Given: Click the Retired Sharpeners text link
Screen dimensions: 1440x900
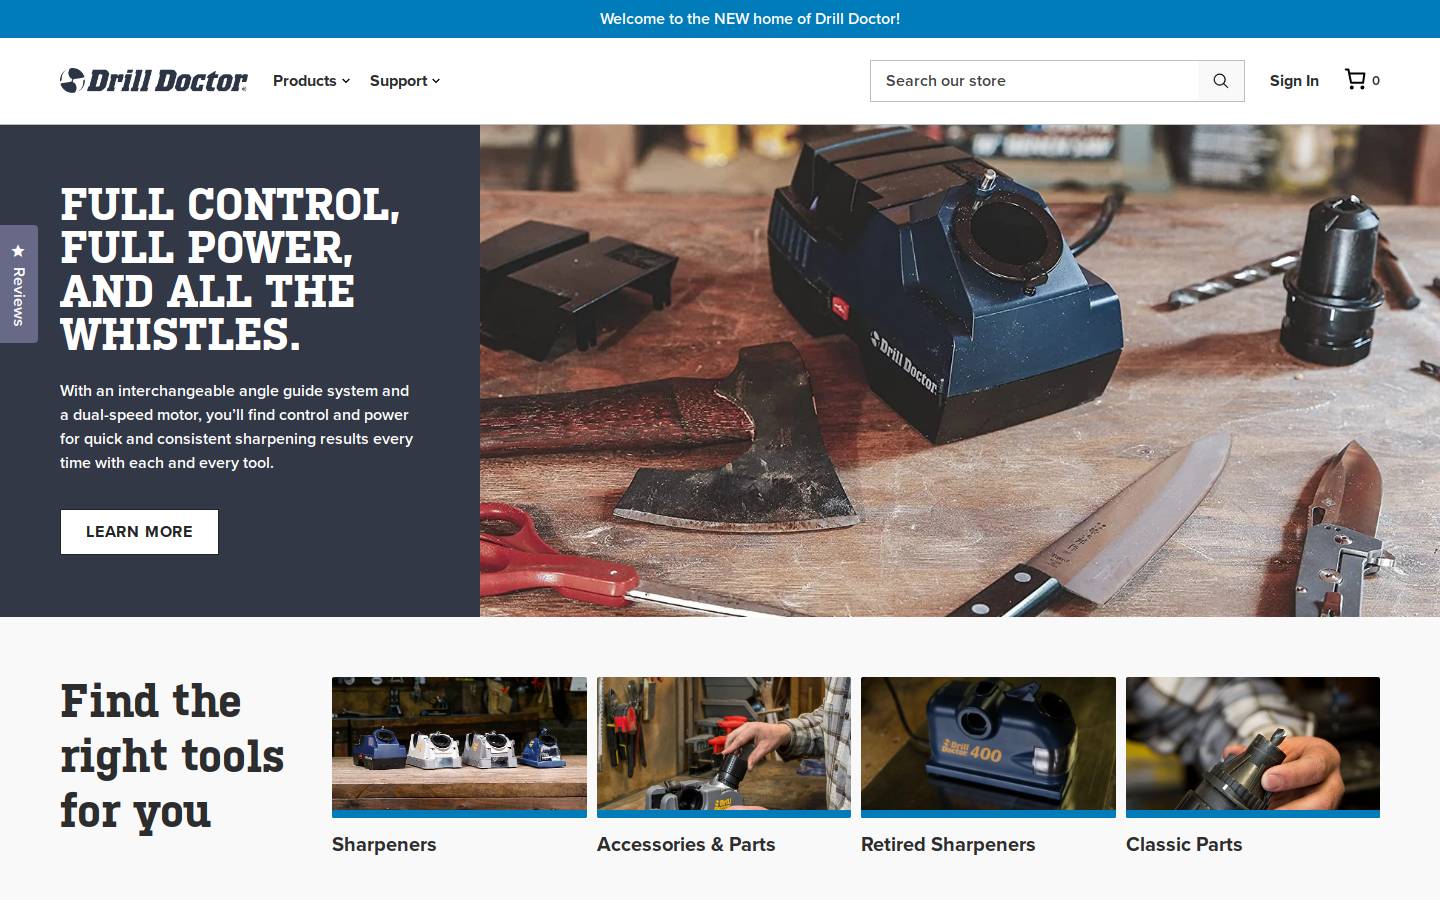Looking at the screenshot, I should (x=948, y=844).
